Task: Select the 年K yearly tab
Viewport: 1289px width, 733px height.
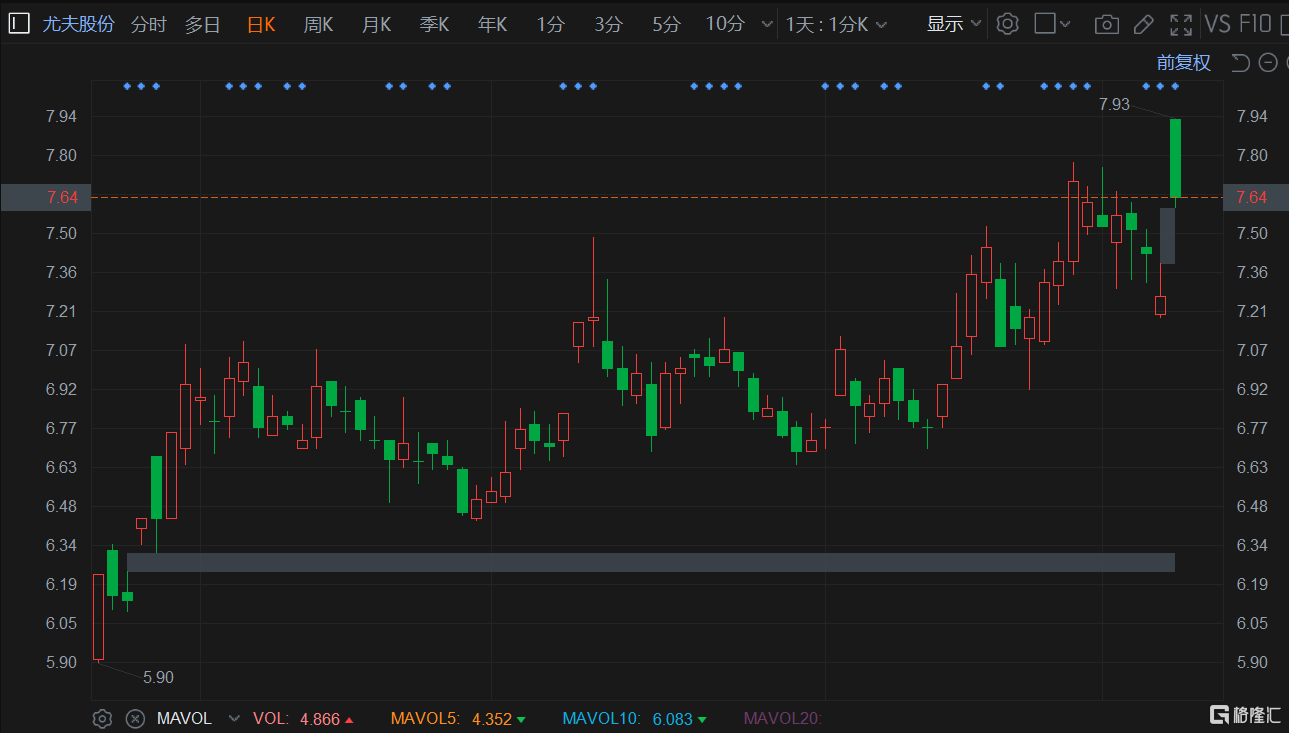Action: (x=492, y=25)
